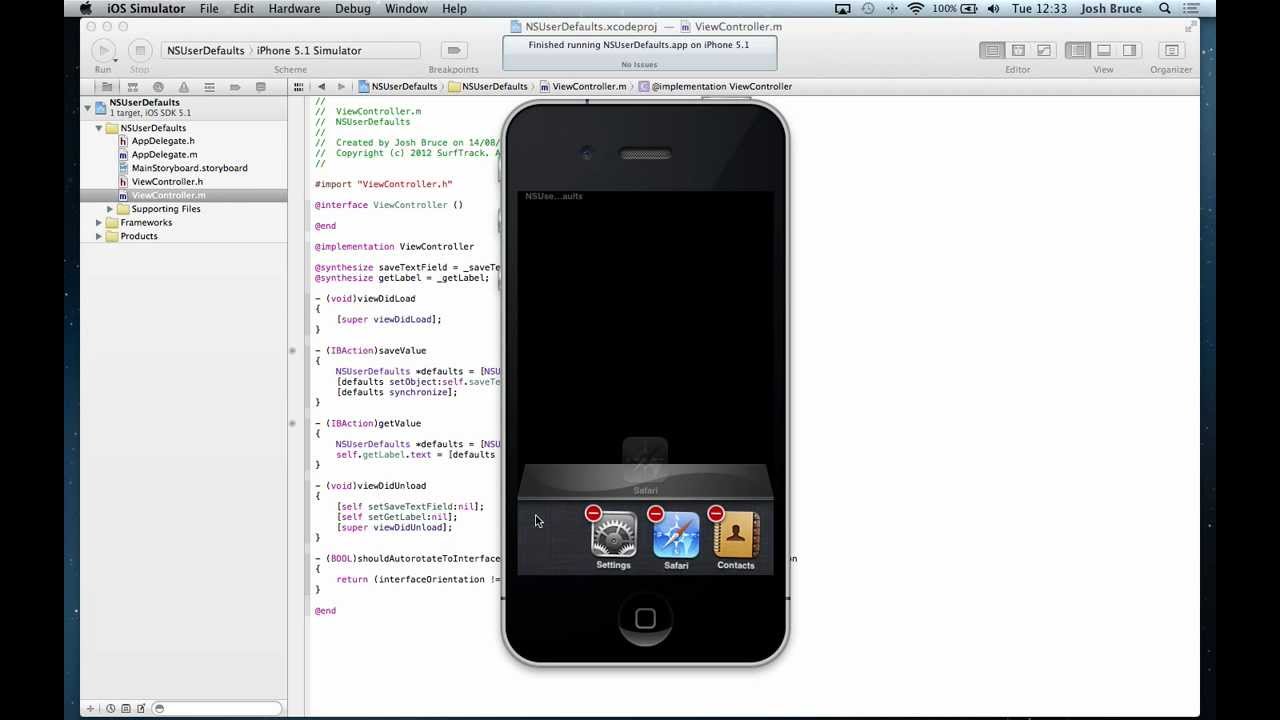Show the Project navigator
This screenshot has width=1280, height=720.
click(107, 87)
